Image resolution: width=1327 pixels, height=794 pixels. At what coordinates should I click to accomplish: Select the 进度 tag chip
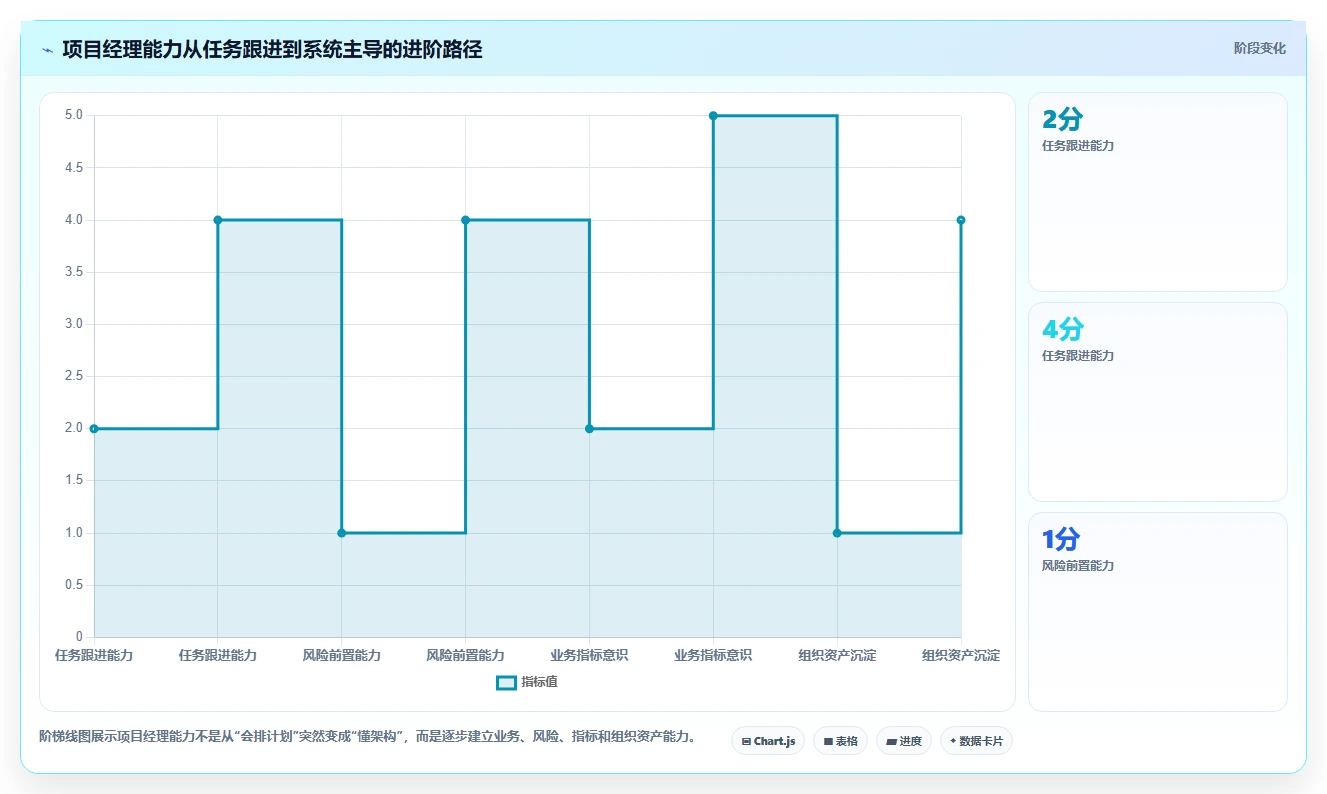click(x=904, y=741)
